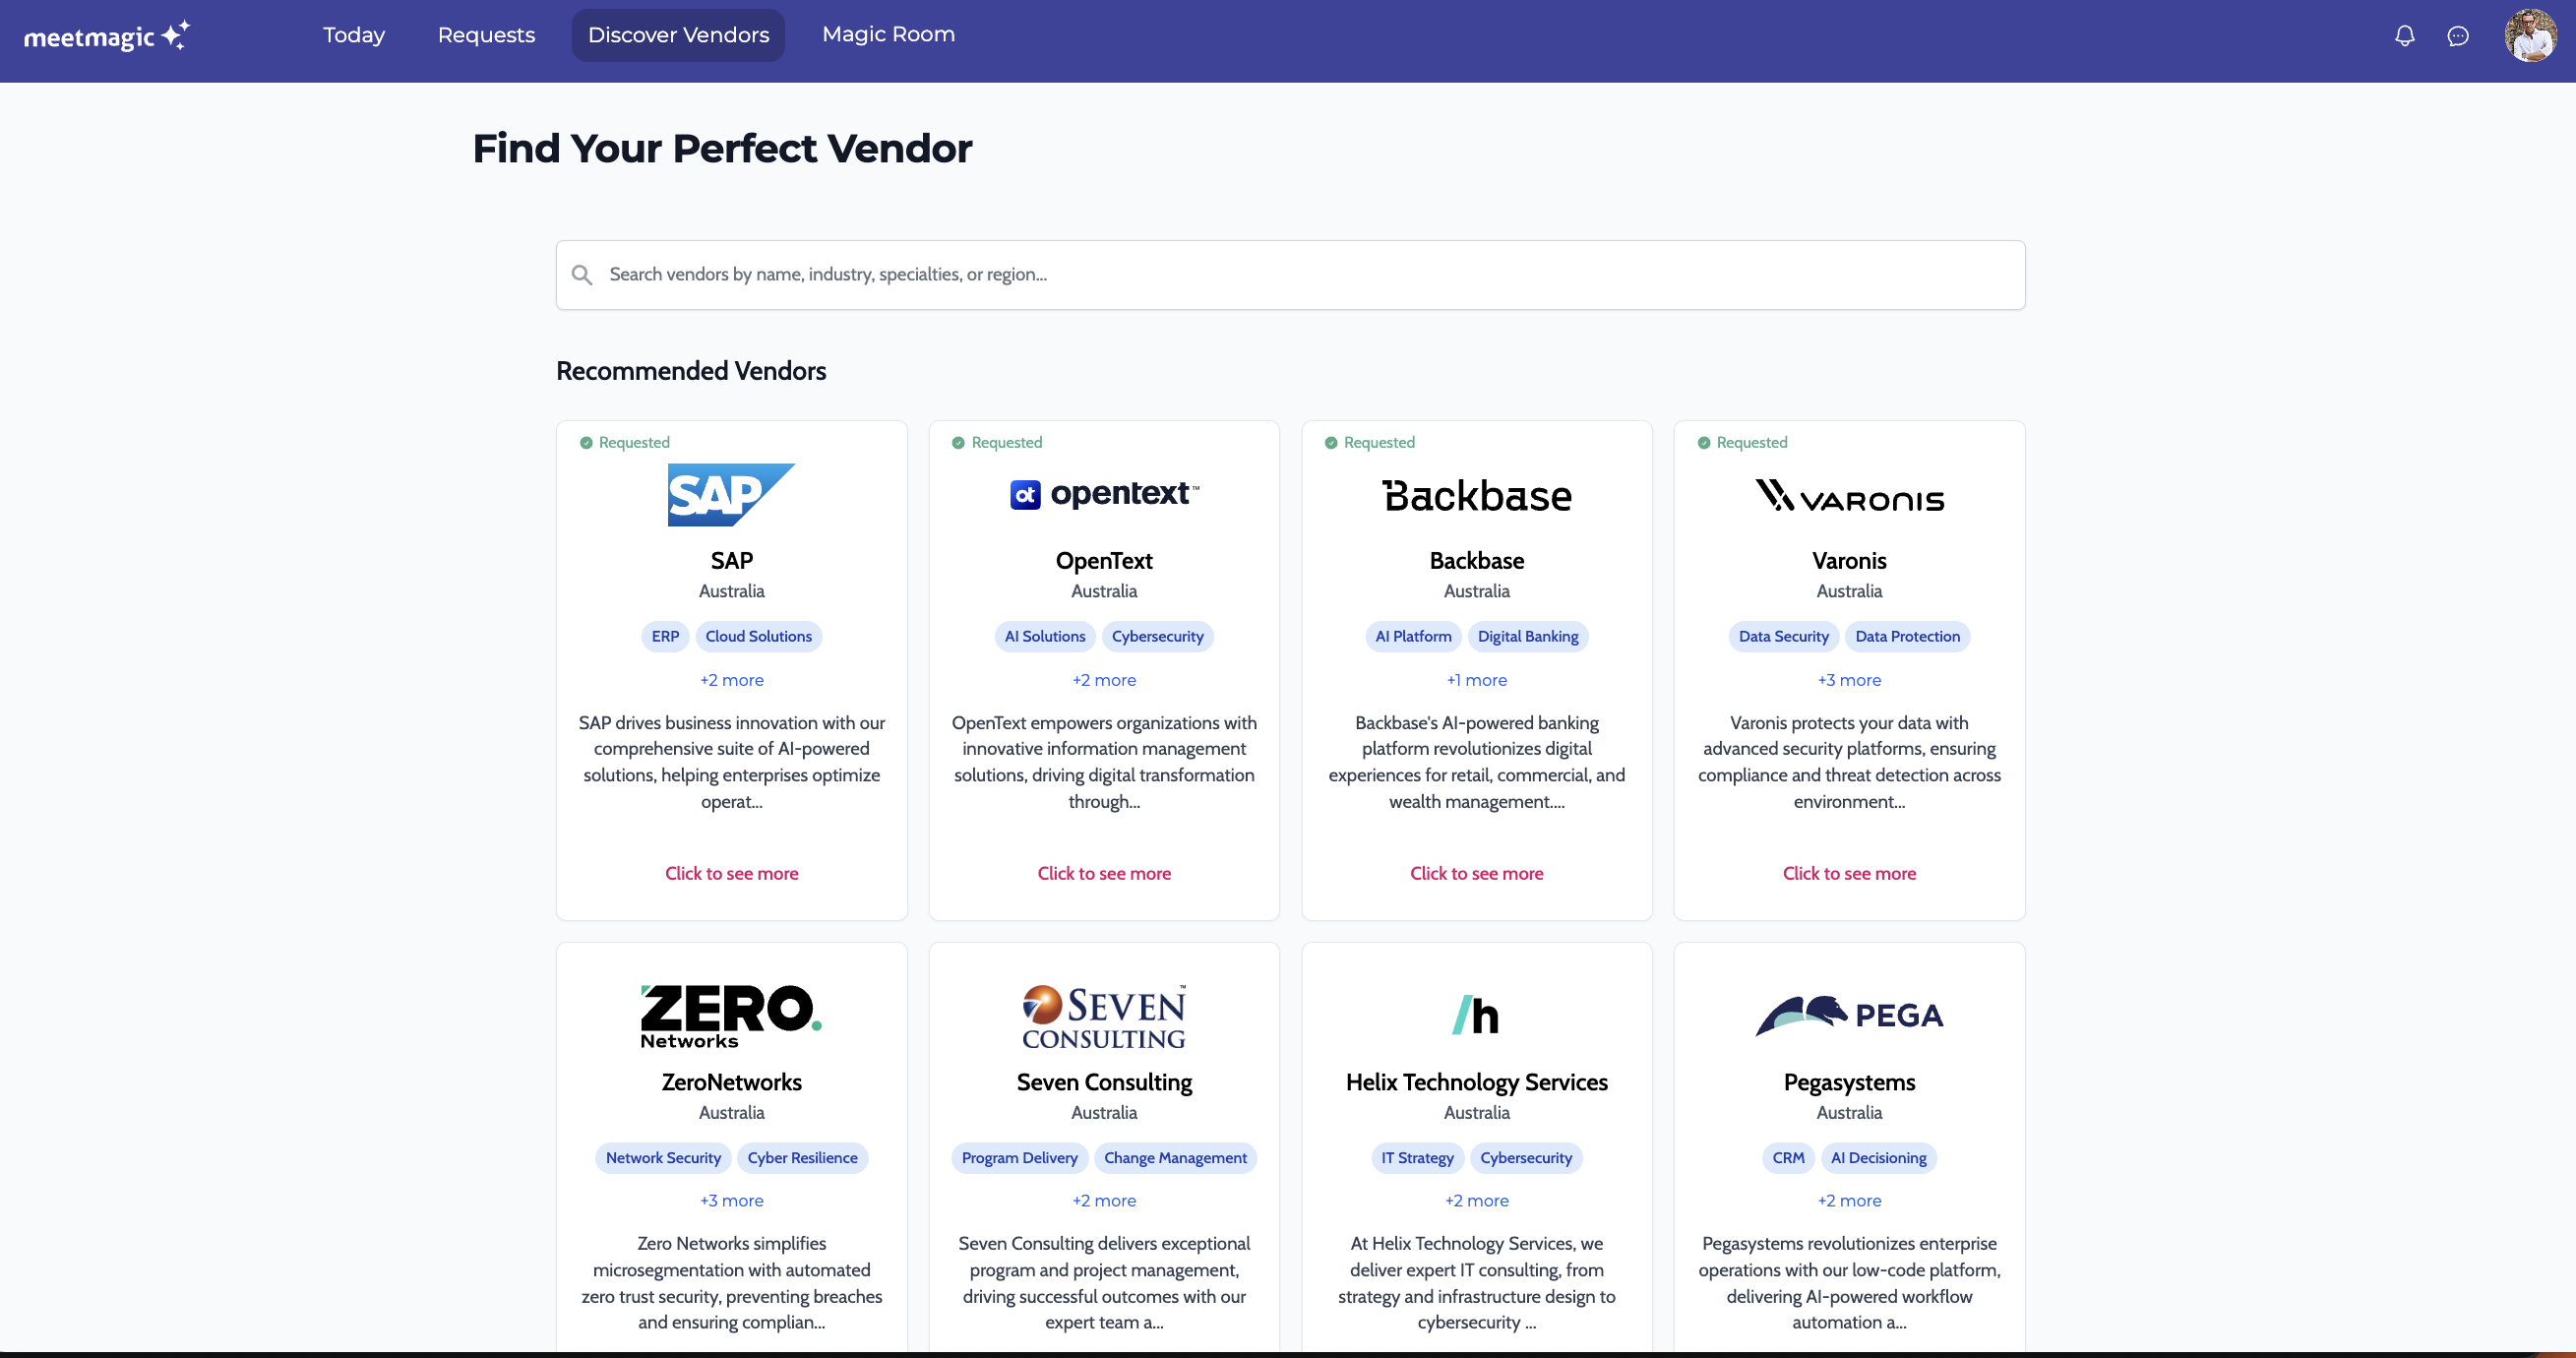Click the user profile avatar
Image resolution: width=2576 pixels, height=1358 pixels.
point(2530,36)
